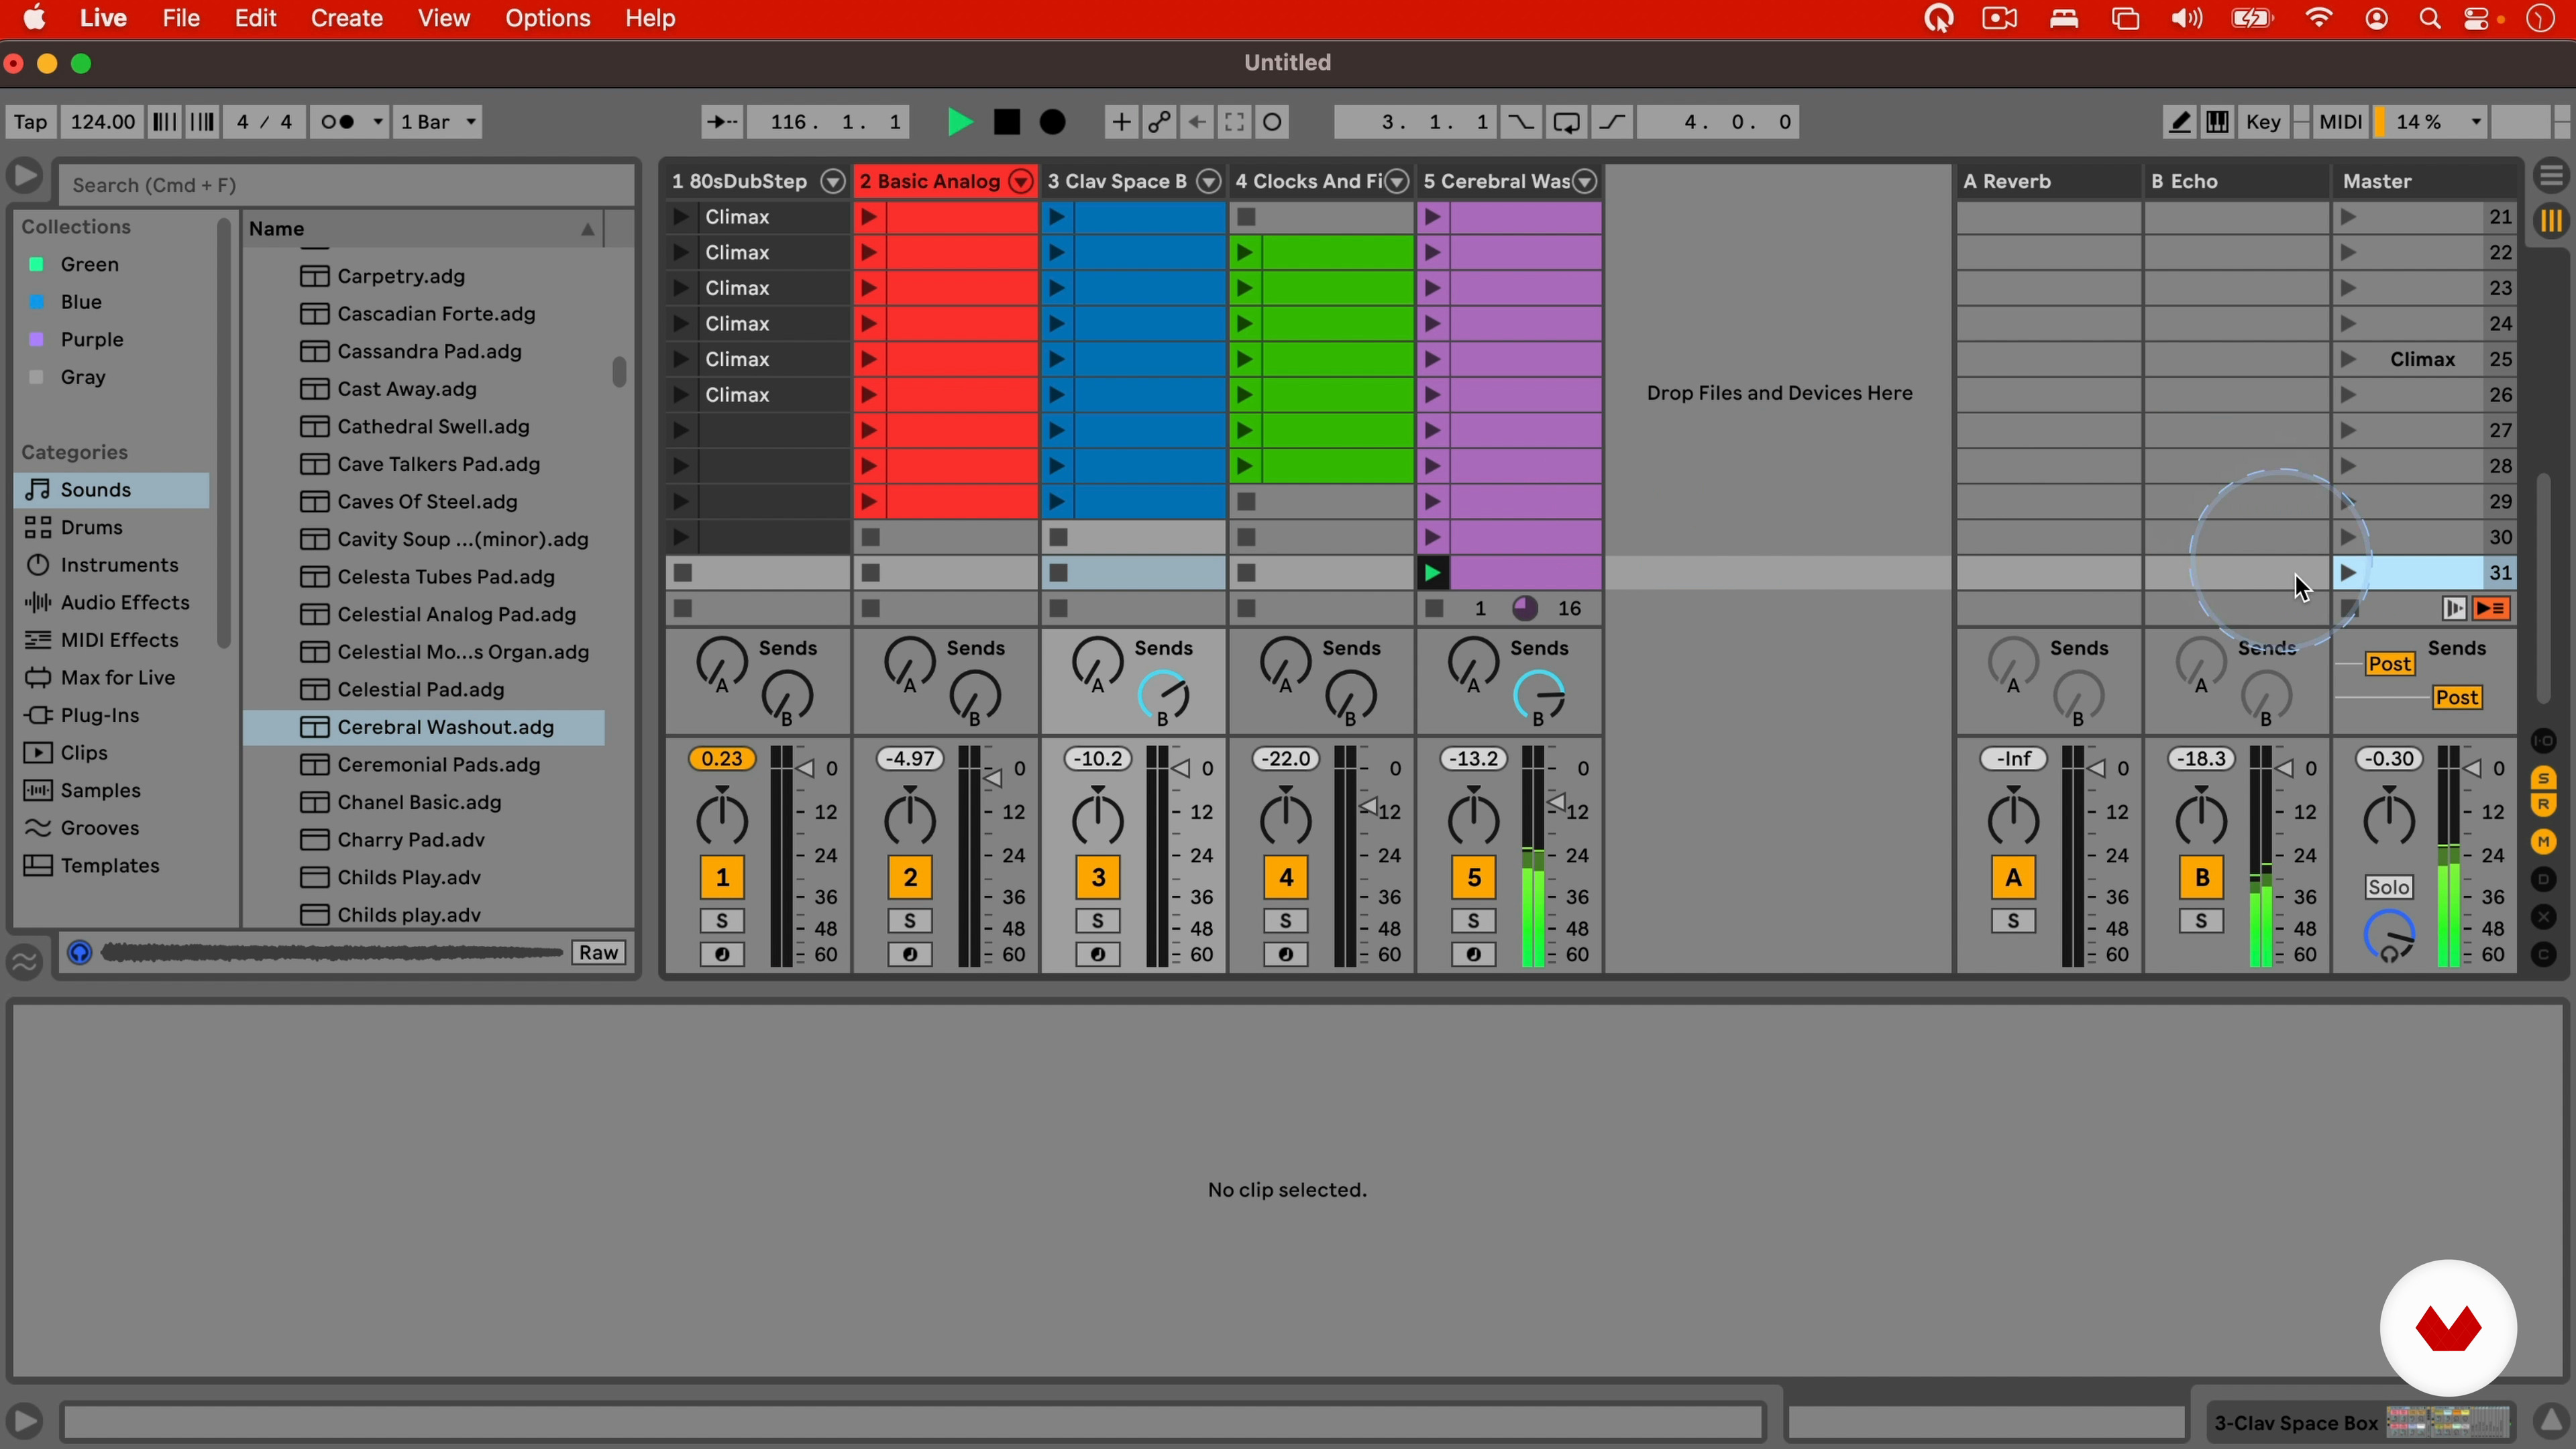The height and width of the screenshot is (1449, 2576).
Task: Toggle Track 3 activator button
Action: (1098, 878)
